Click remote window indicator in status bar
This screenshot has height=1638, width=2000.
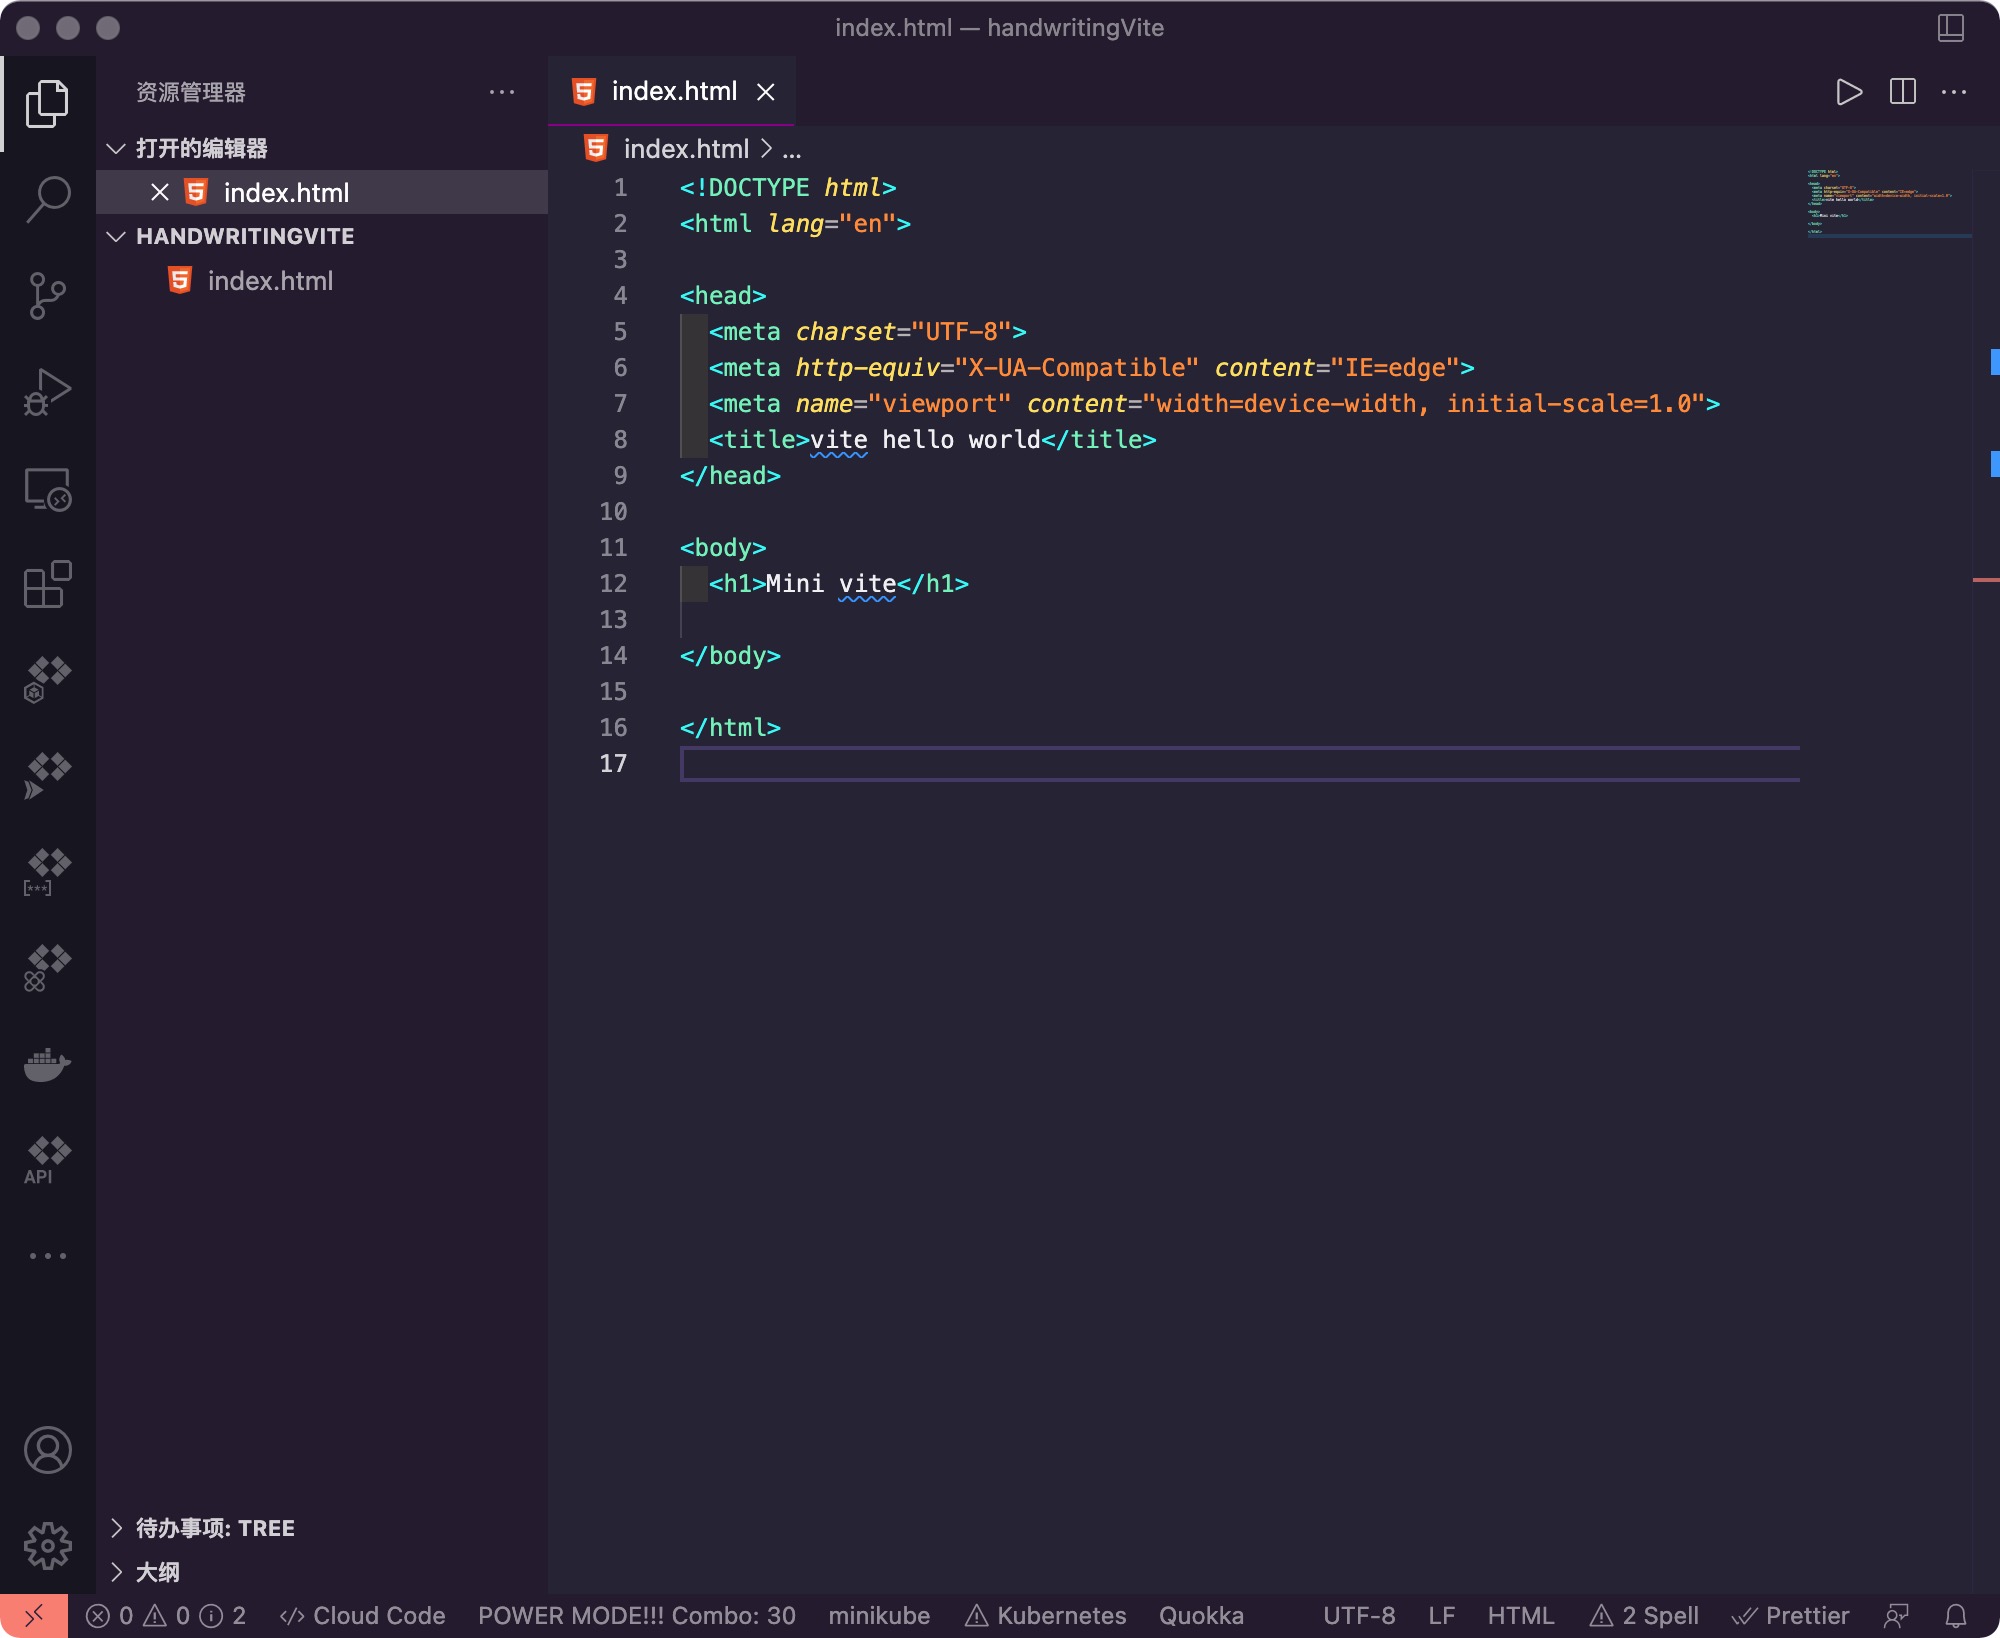pyautogui.click(x=34, y=1615)
